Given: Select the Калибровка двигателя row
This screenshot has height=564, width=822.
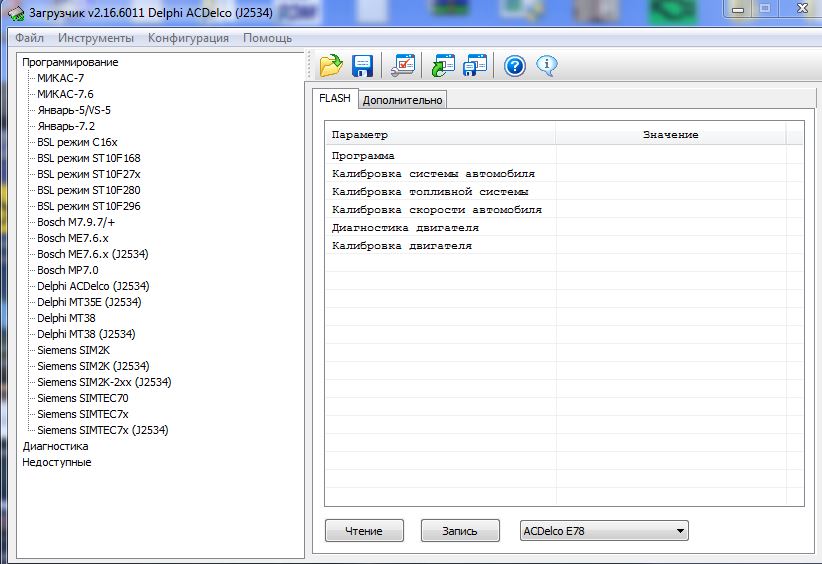Looking at the screenshot, I should 564,245.
